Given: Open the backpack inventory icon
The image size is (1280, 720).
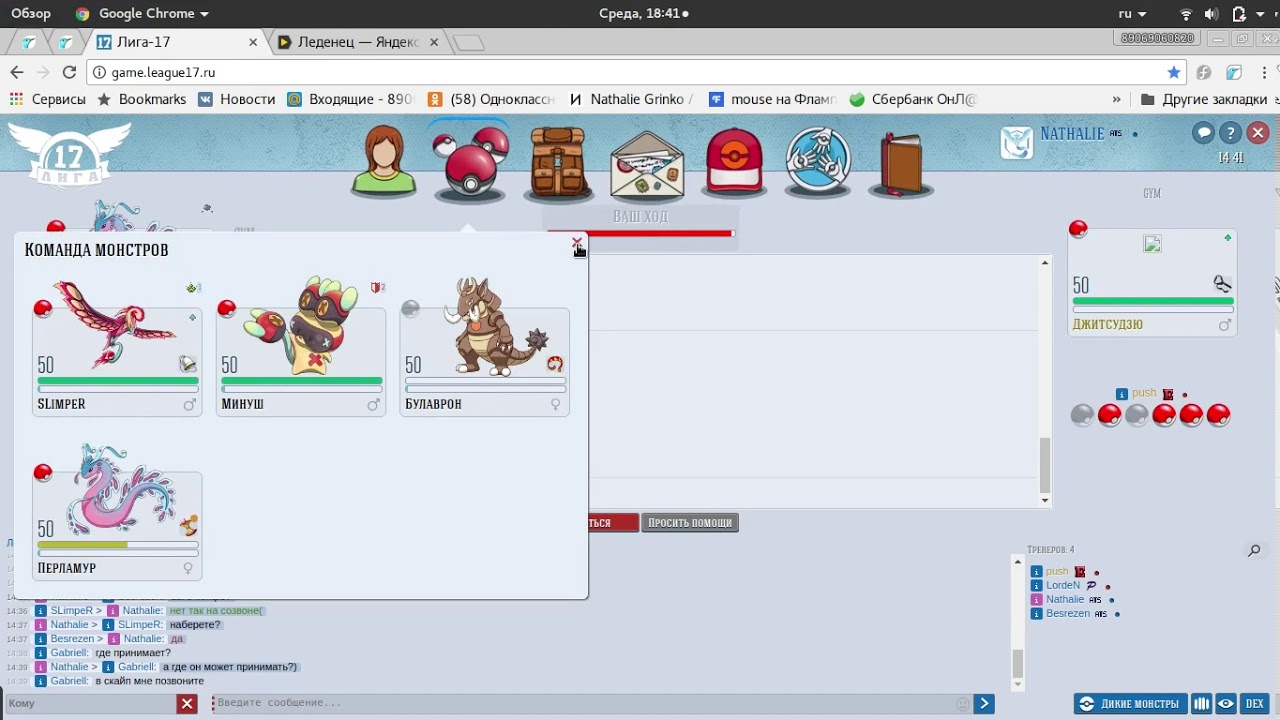Looking at the screenshot, I should point(558,162).
